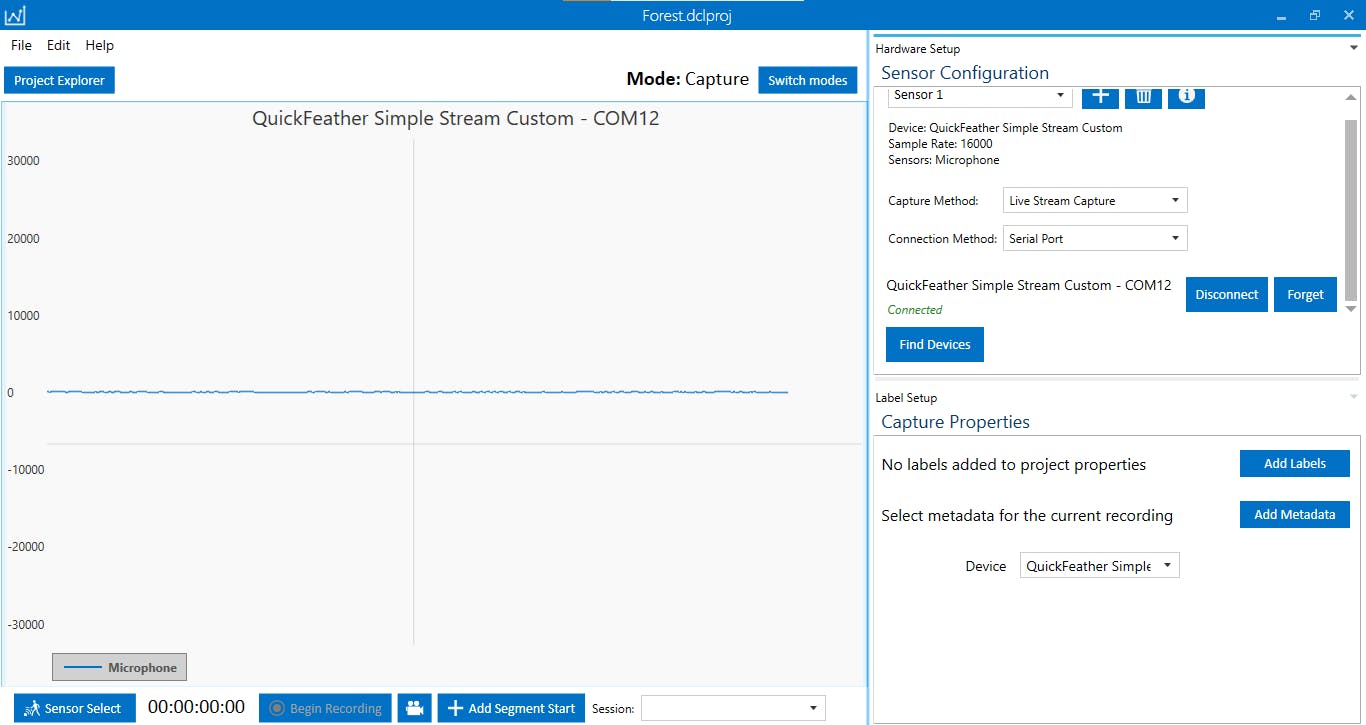Screen dimensions: 1366x725
Task: Forget the connected device
Action: (x=1305, y=295)
